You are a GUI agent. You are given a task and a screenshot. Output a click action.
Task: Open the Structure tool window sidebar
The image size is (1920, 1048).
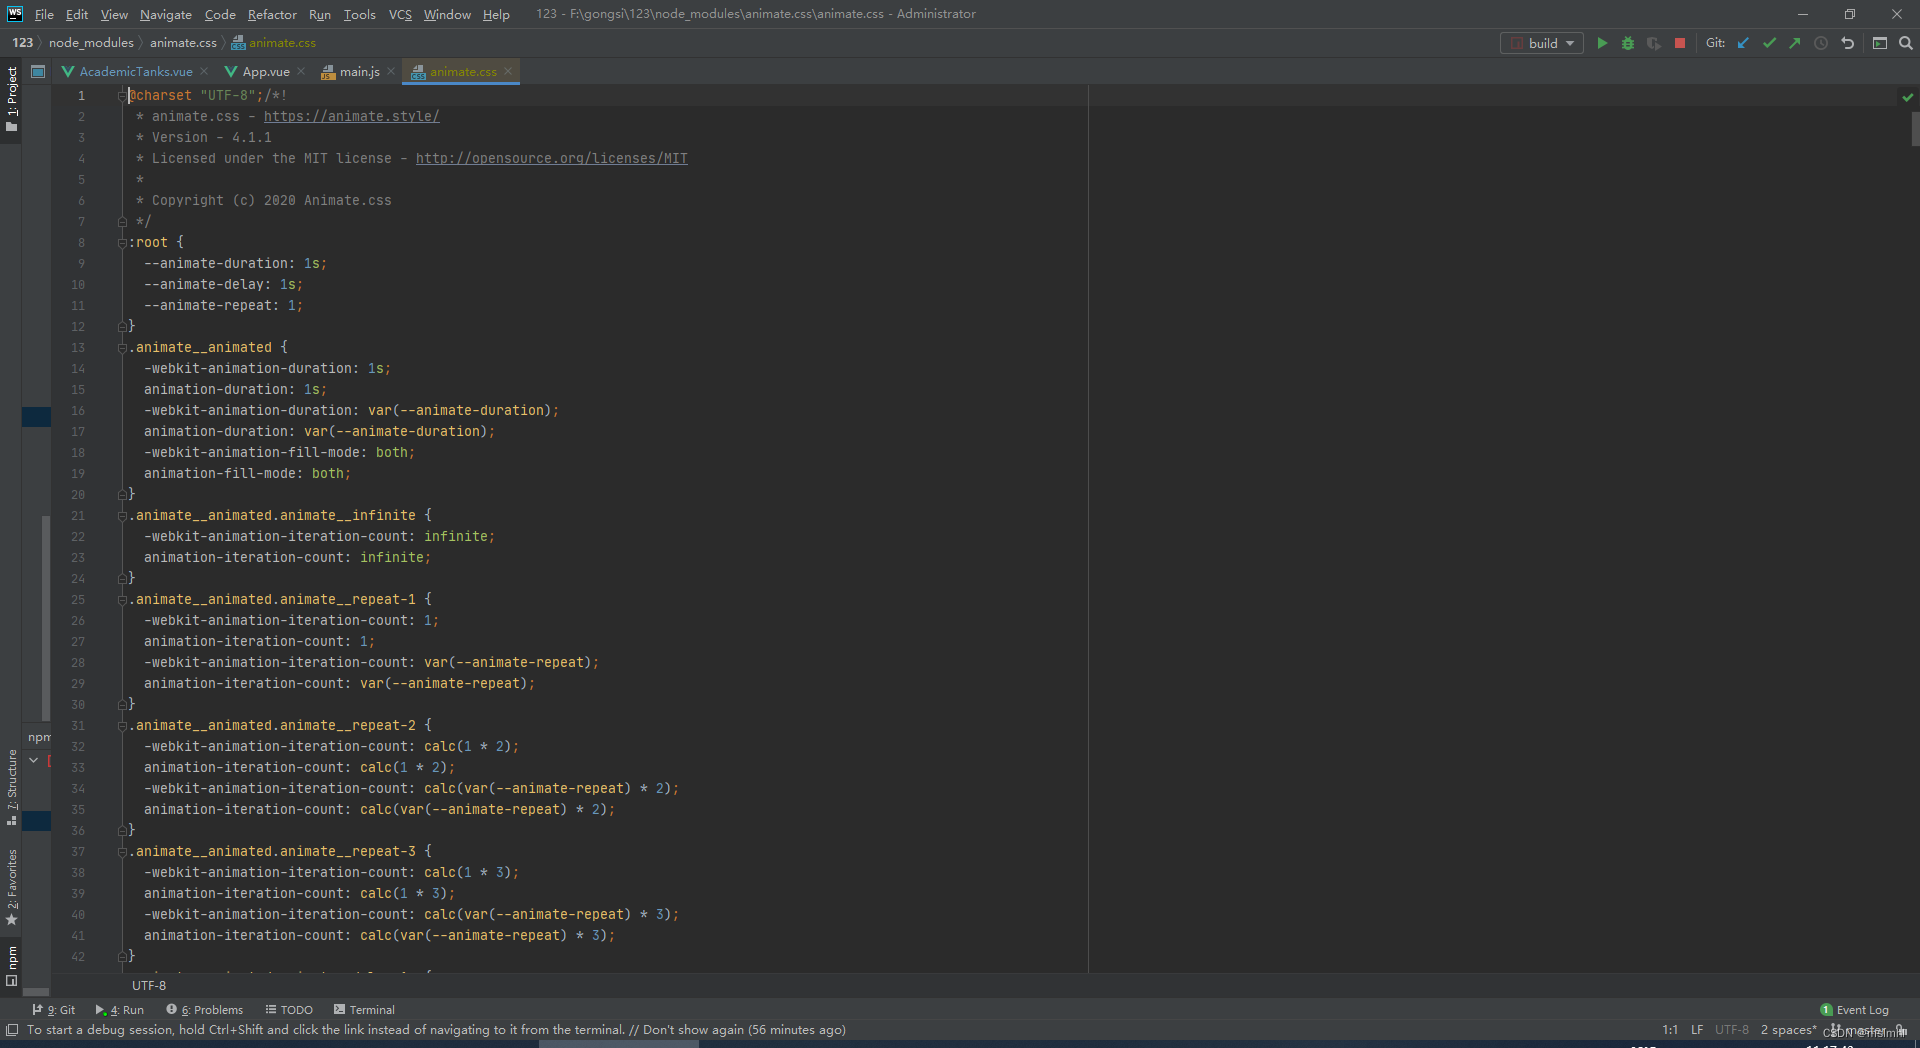coord(11,786)
